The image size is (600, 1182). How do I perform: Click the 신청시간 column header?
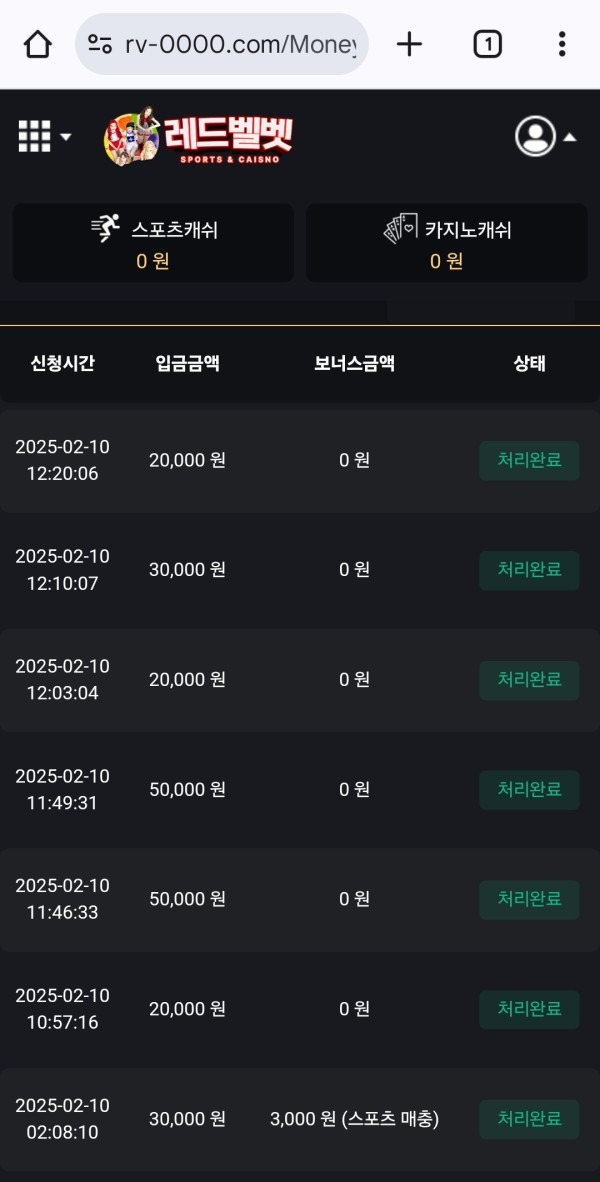[62, 363]
